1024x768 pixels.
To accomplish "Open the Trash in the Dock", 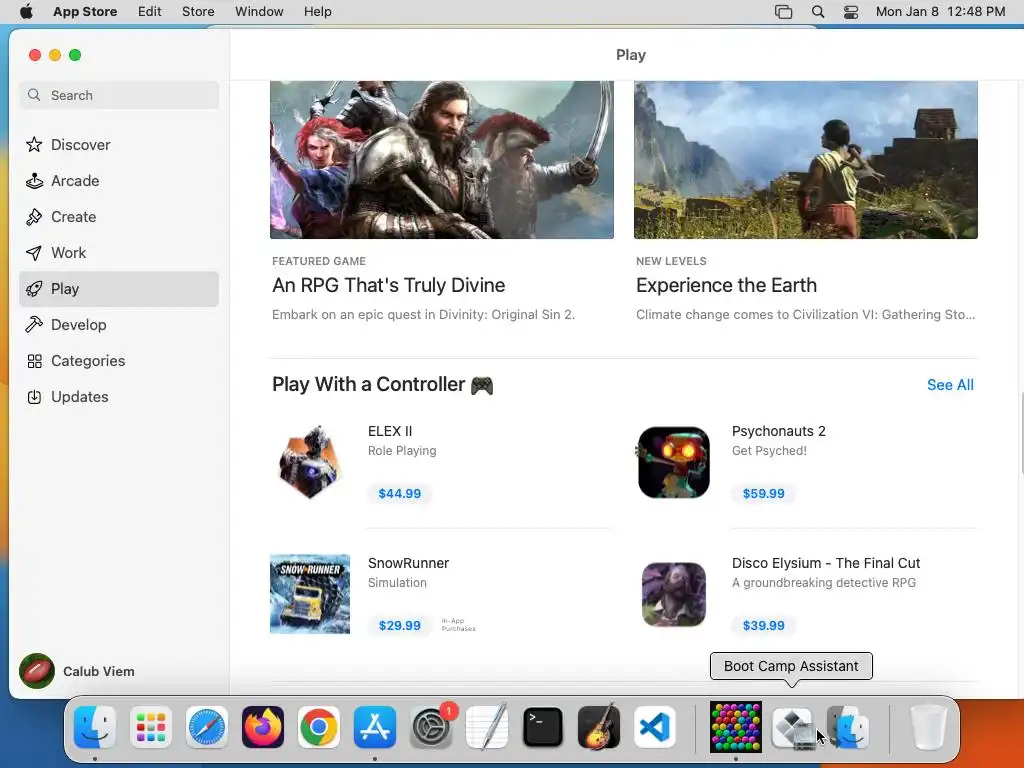I will (x=929, y=727).
